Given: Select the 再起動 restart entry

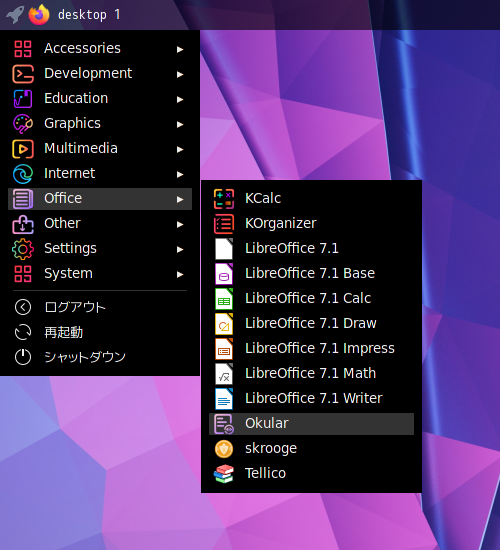Looking at the screenshot, I should pos(100,332).
